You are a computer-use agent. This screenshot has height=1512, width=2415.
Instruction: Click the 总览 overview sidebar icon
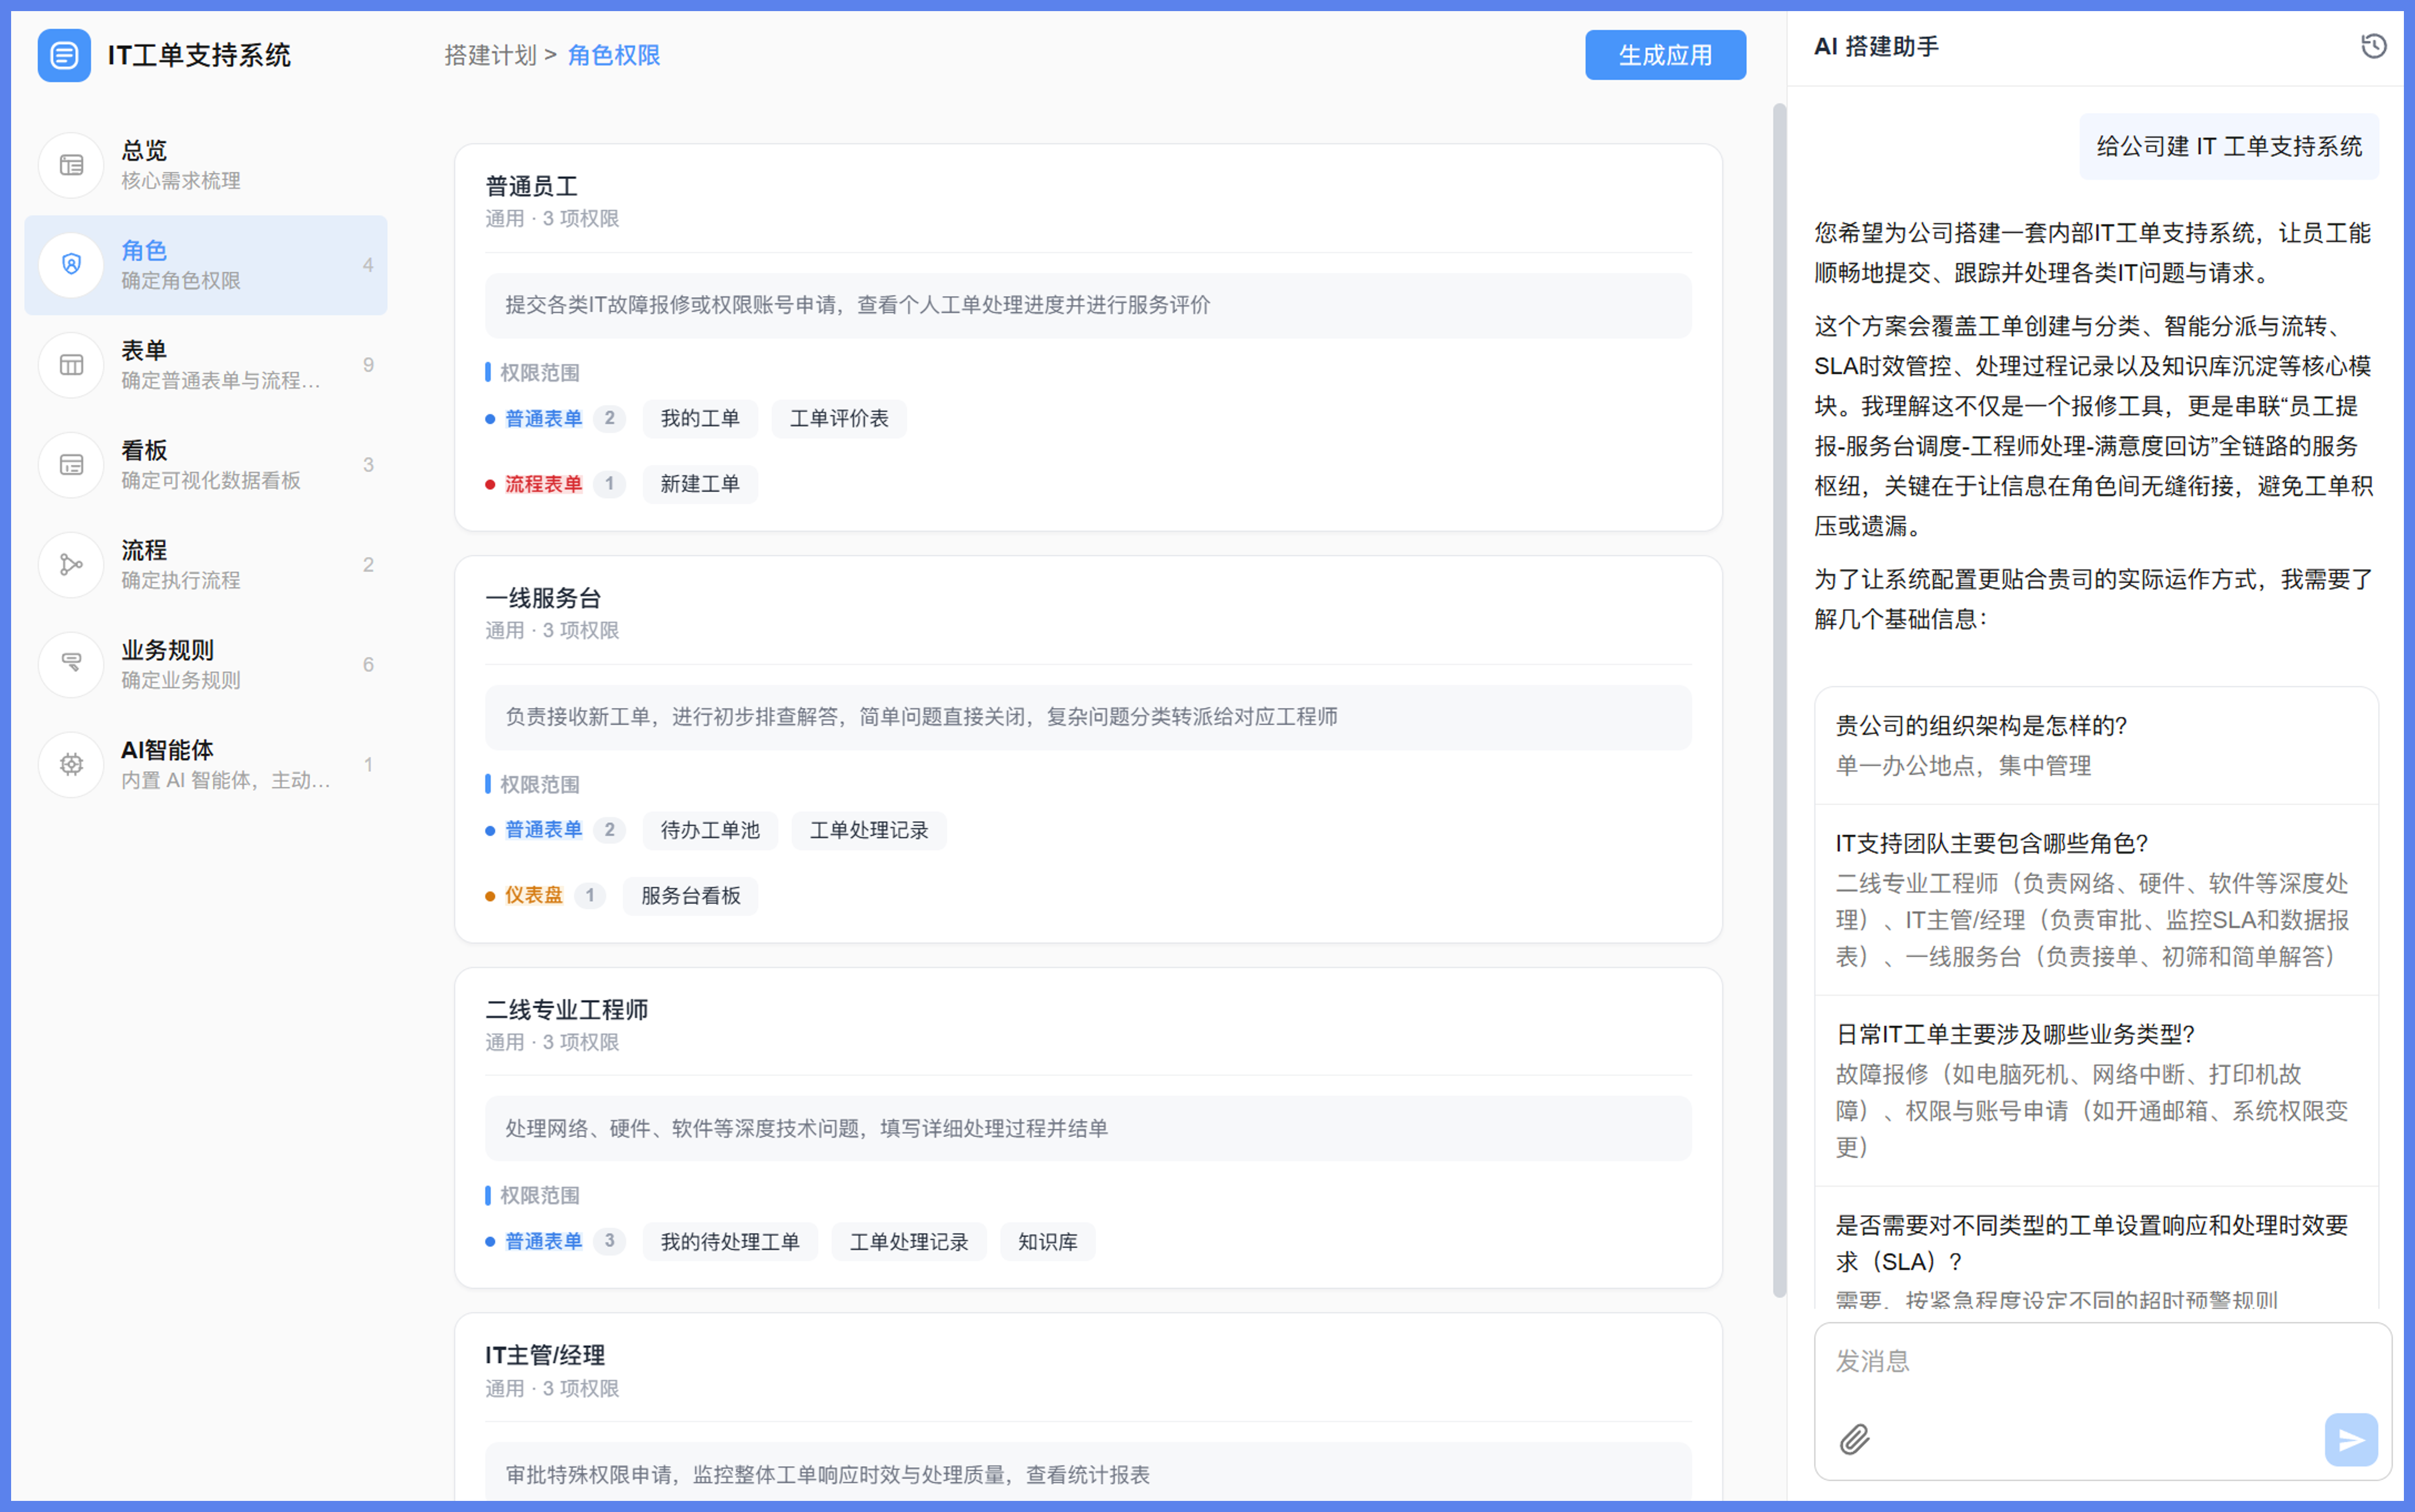pyautogui.click(x=71, y=165)
